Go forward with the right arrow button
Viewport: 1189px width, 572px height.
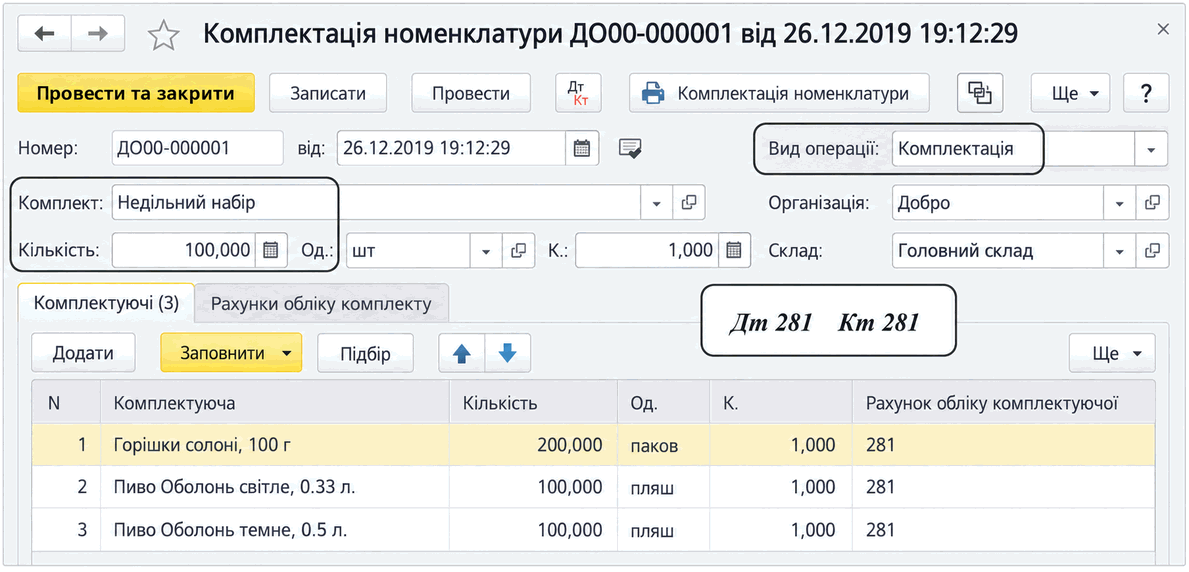[98, 33]
